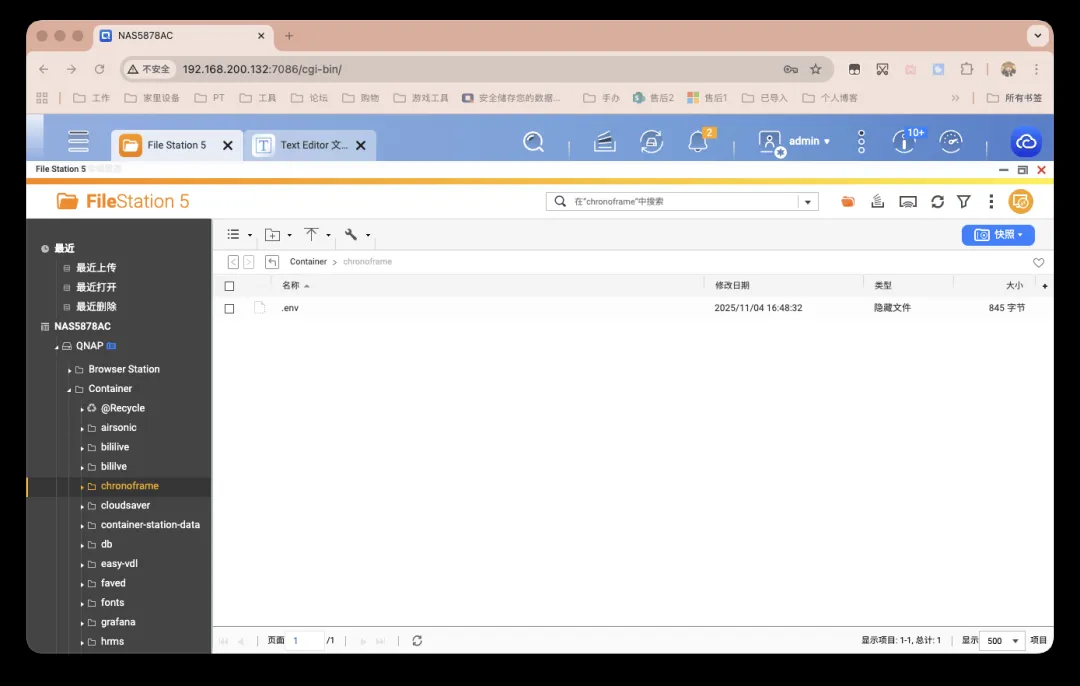The height and width of the screenshot is (686, 1080).
Task: Toggle the select-all checkbox in header
Action: pos(229,286)
